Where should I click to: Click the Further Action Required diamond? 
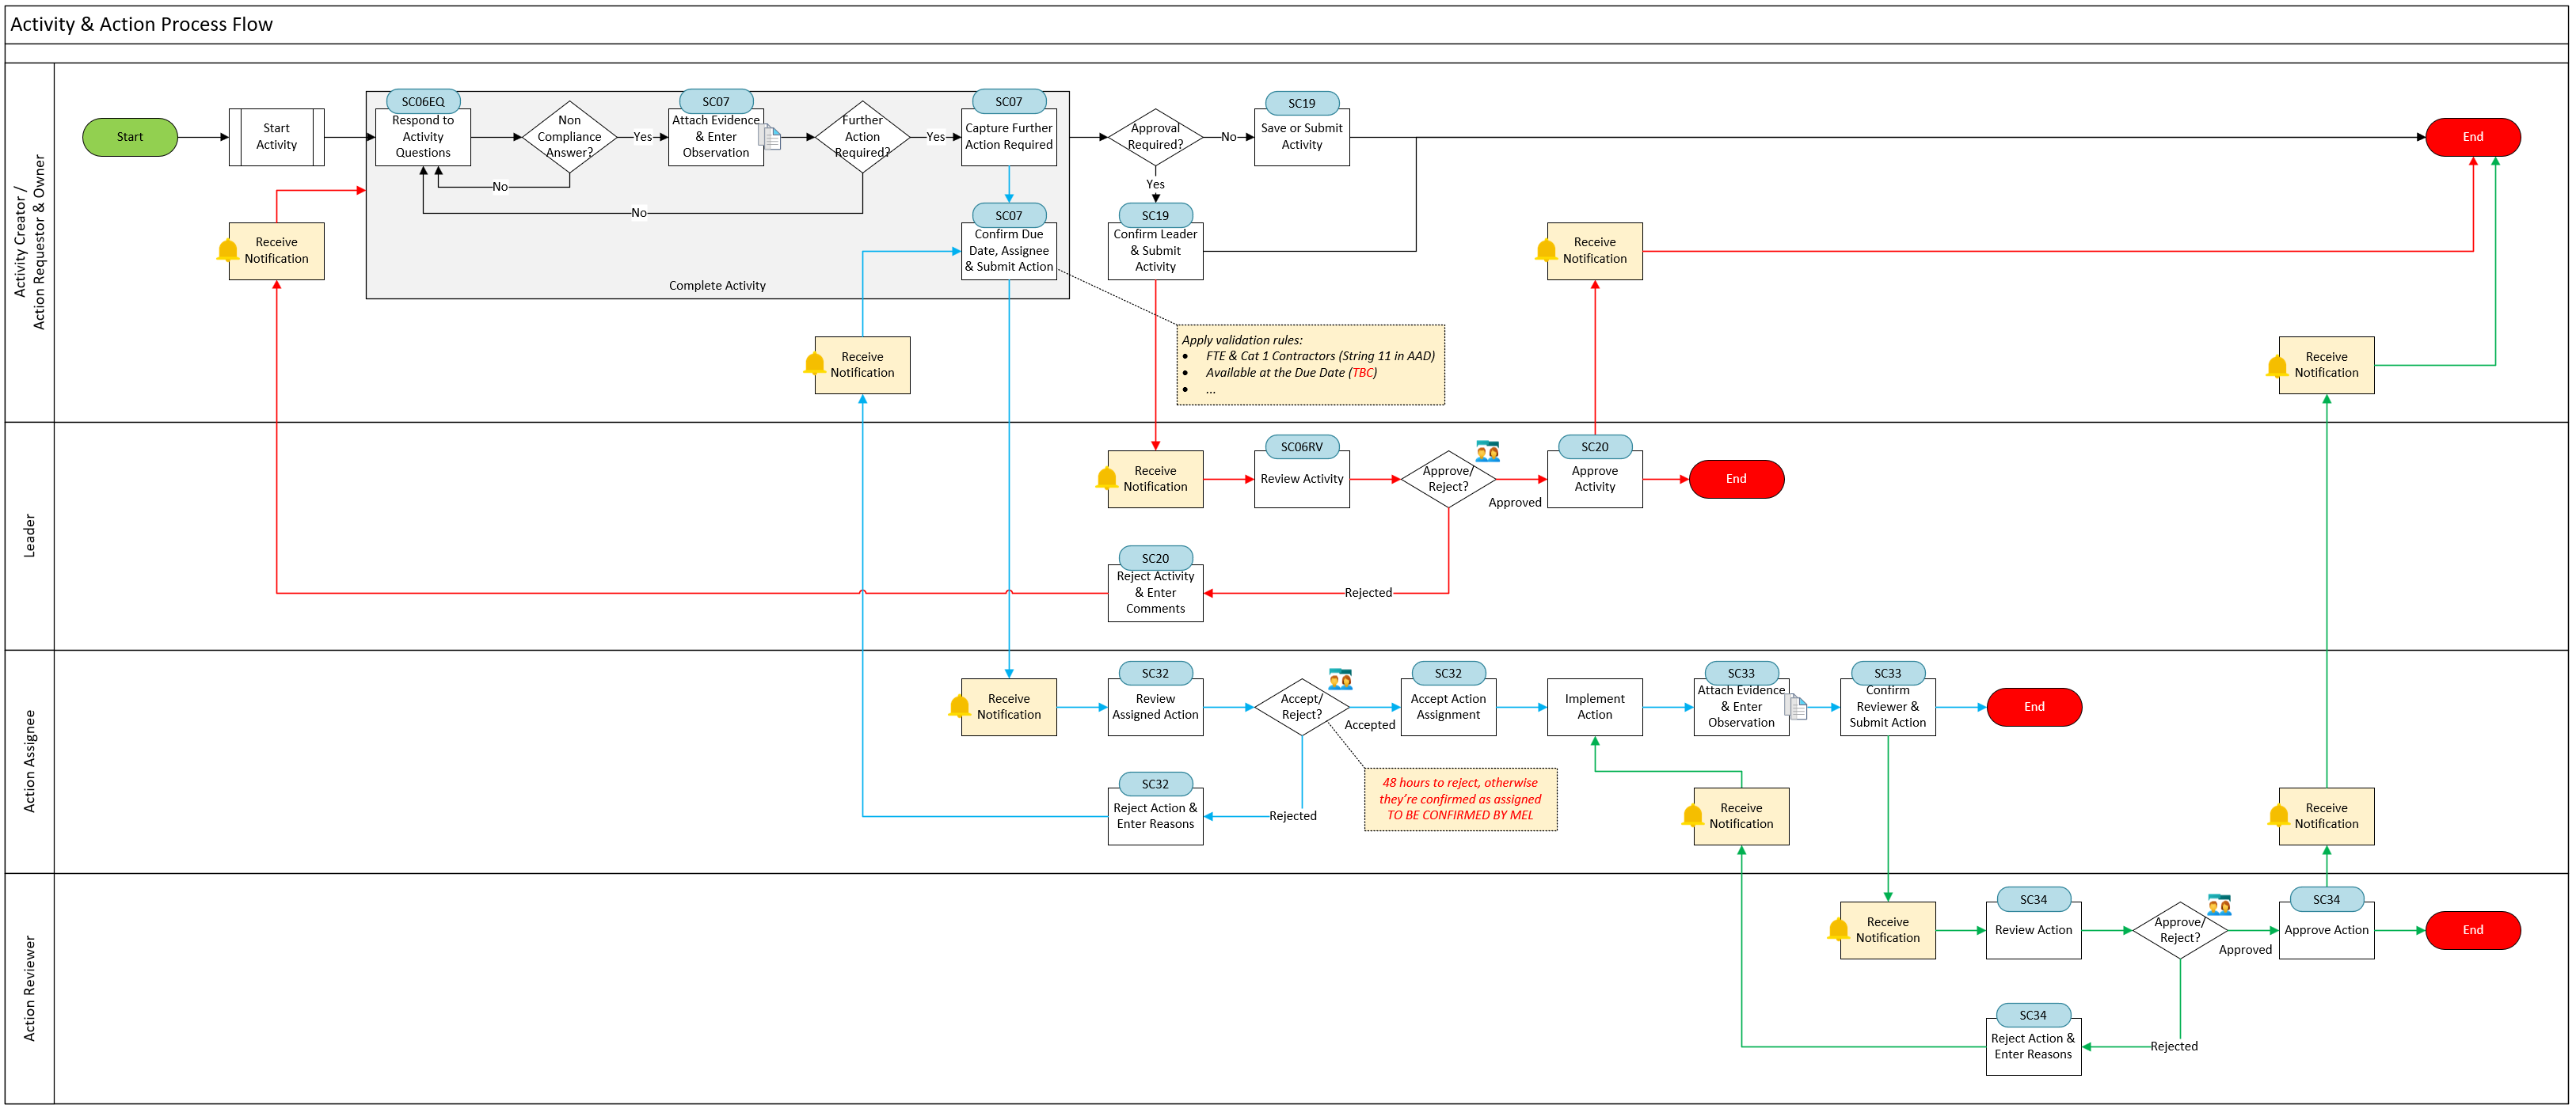coord(862,137)
